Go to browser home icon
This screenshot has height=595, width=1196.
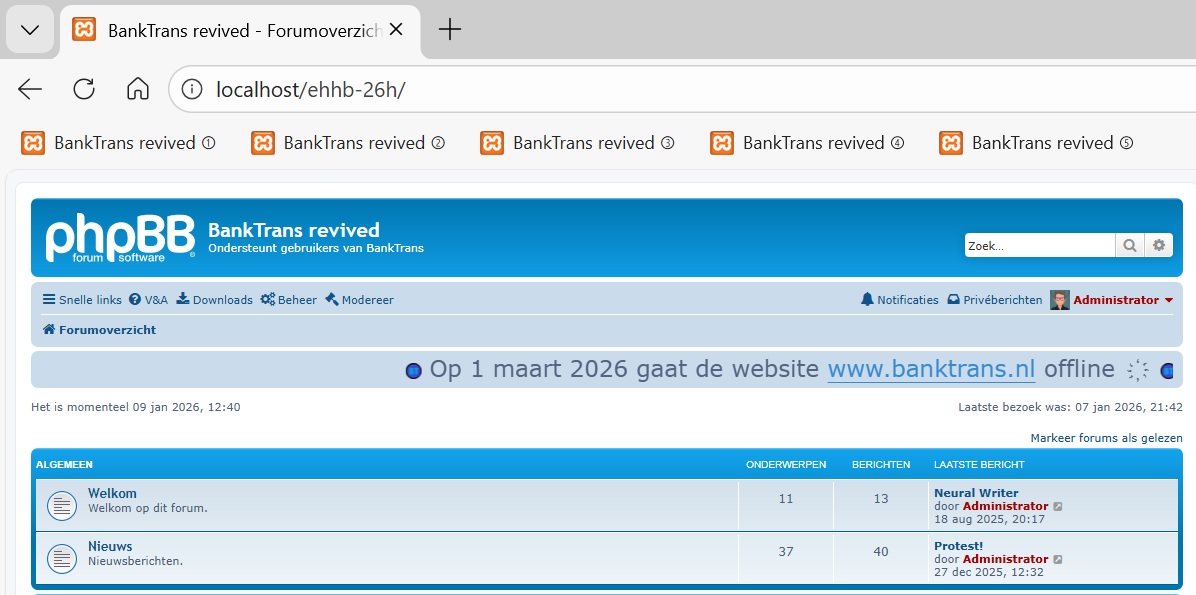(137, 89)
